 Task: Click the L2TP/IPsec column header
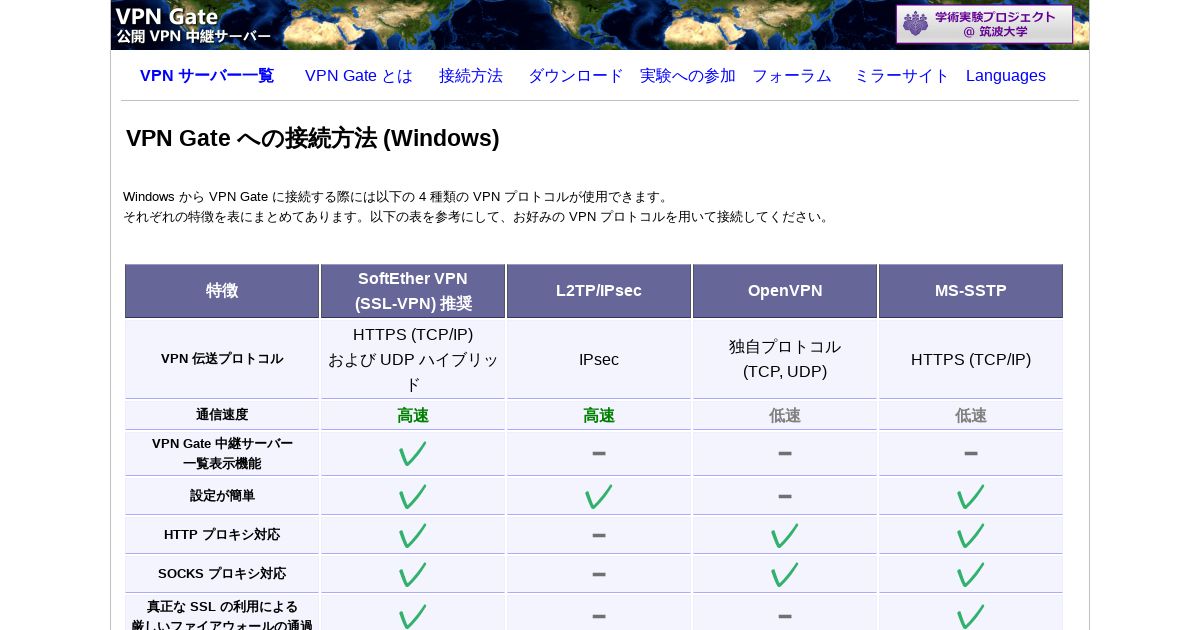pos(599,291)
